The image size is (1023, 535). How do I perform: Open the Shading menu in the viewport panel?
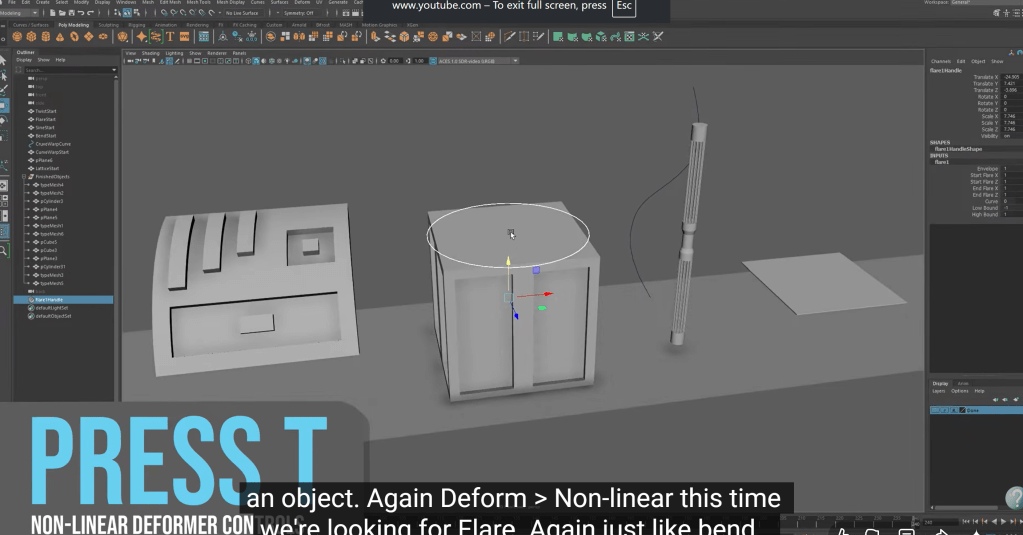(x=151, y=53)
